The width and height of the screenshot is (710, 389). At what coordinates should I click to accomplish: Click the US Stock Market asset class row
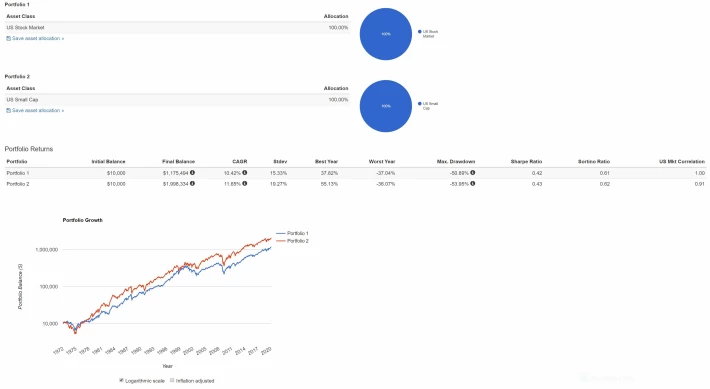click(x=177, y=28)
